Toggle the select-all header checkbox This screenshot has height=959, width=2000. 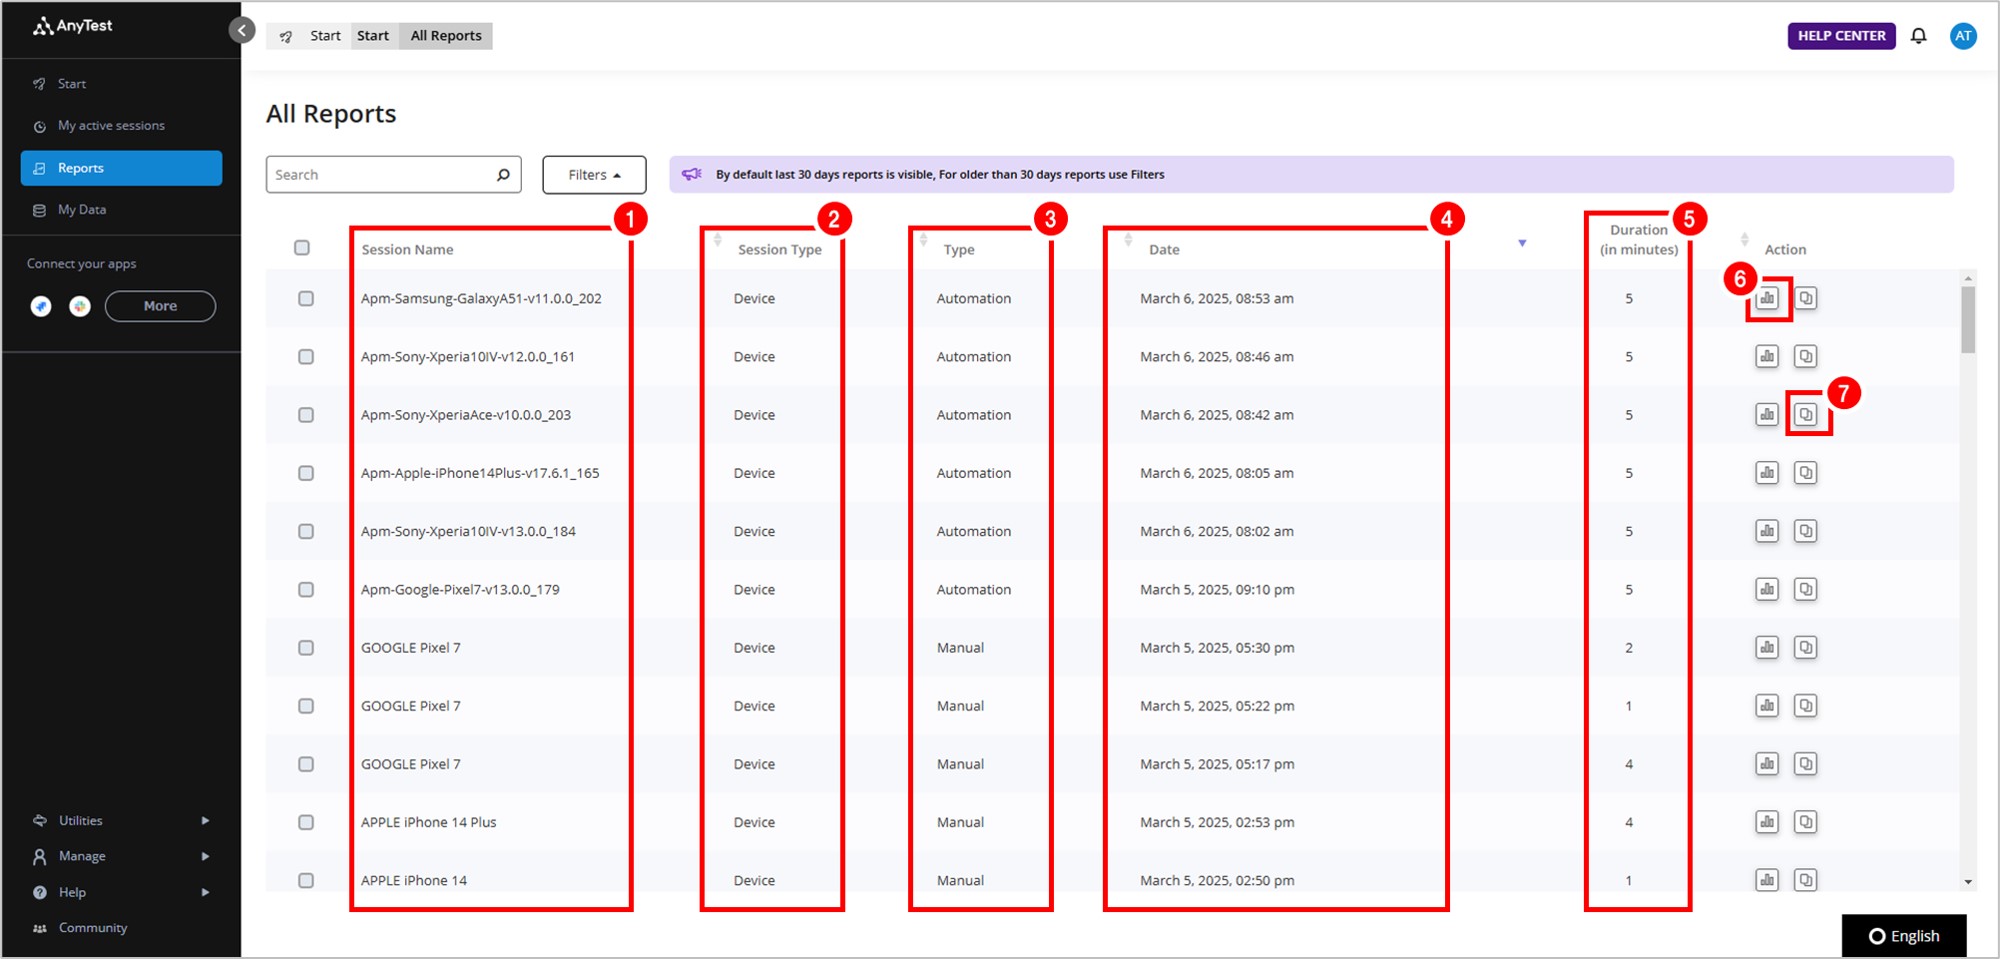pos(302,248)
